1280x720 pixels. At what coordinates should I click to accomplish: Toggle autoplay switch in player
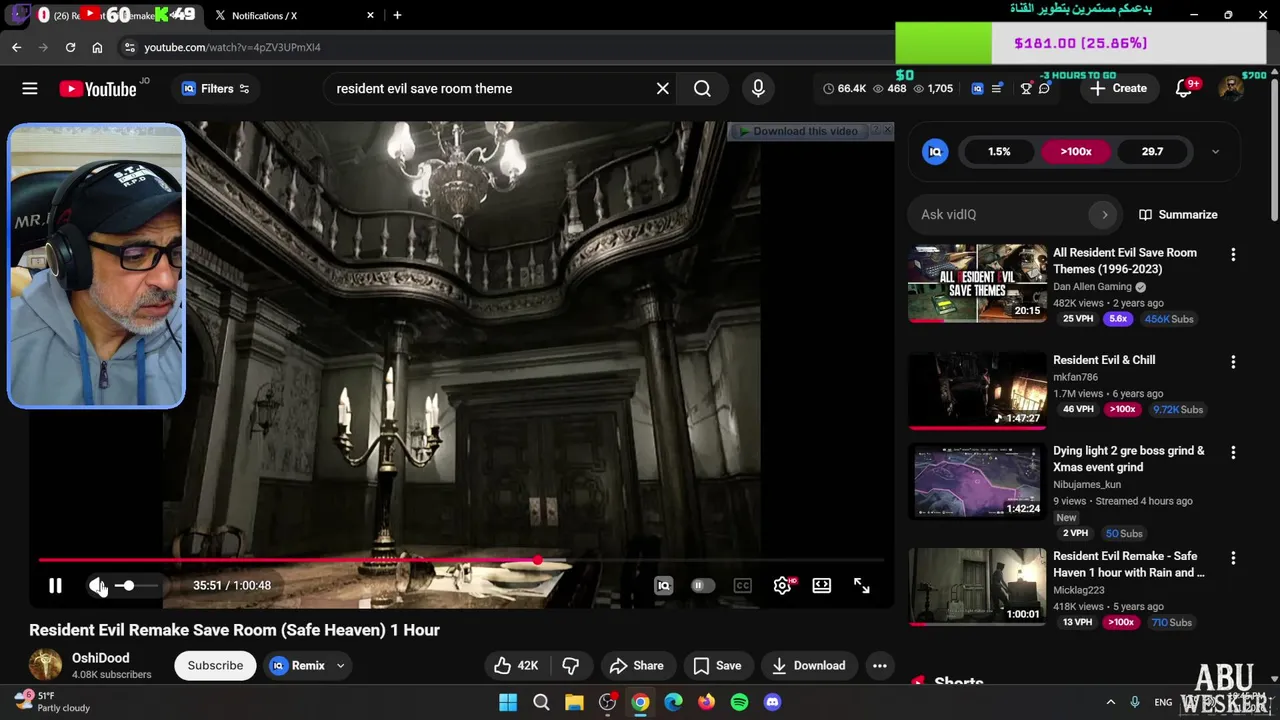(703, 585)
